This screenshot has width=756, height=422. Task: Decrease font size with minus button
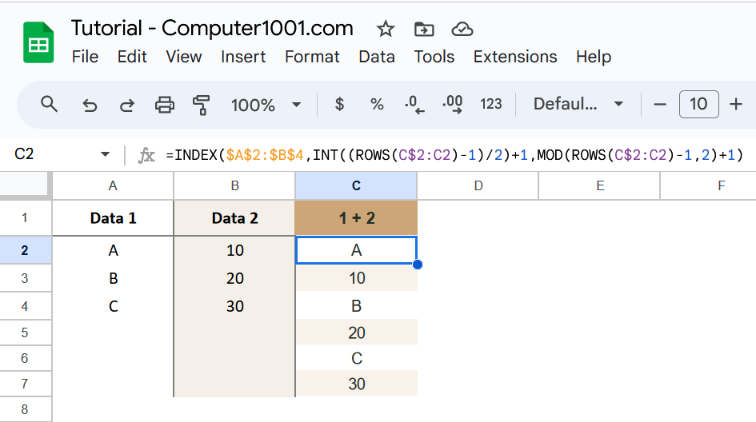(x=660, y=104)
